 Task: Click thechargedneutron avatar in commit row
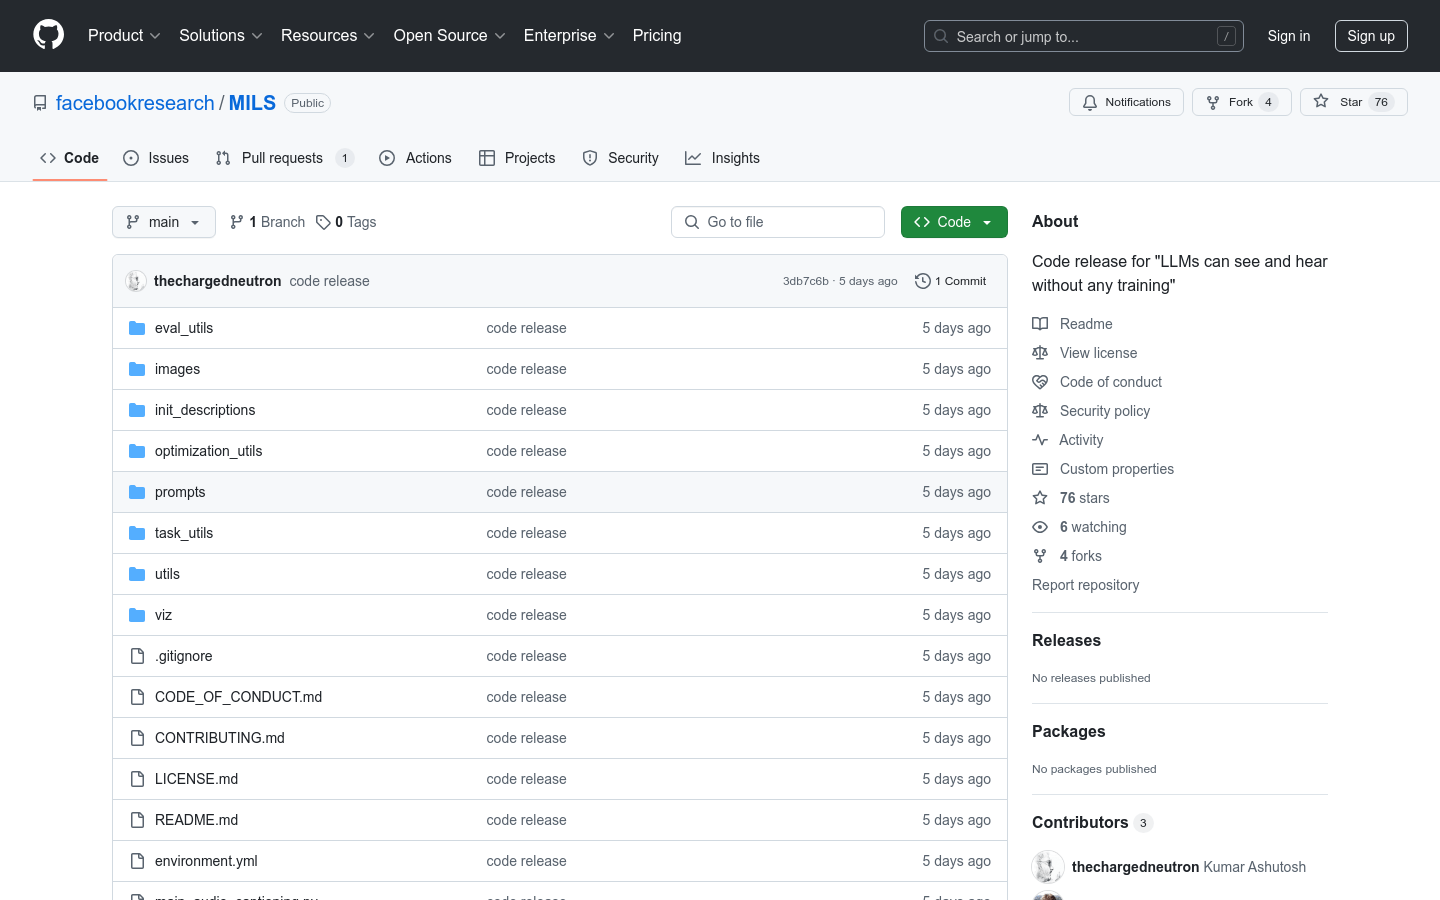(x=136, y=281)
